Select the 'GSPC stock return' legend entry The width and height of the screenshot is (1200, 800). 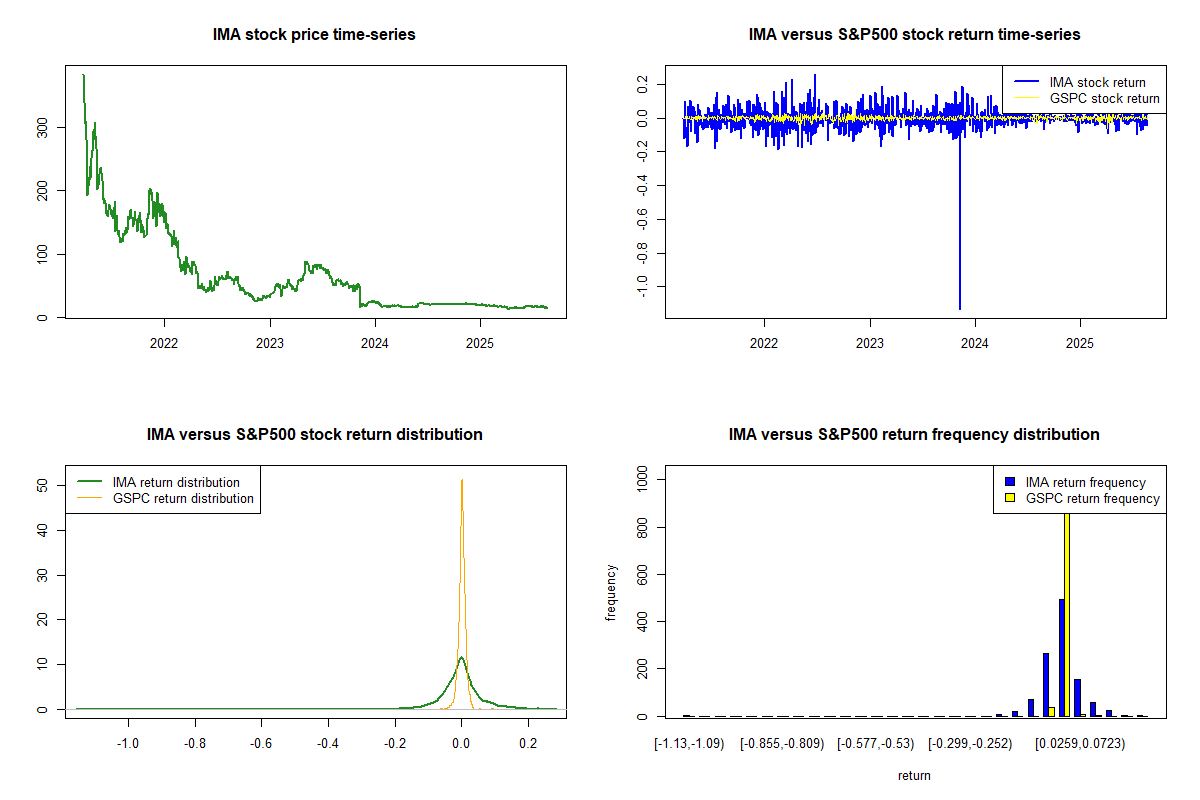[x=1104, y=98]
